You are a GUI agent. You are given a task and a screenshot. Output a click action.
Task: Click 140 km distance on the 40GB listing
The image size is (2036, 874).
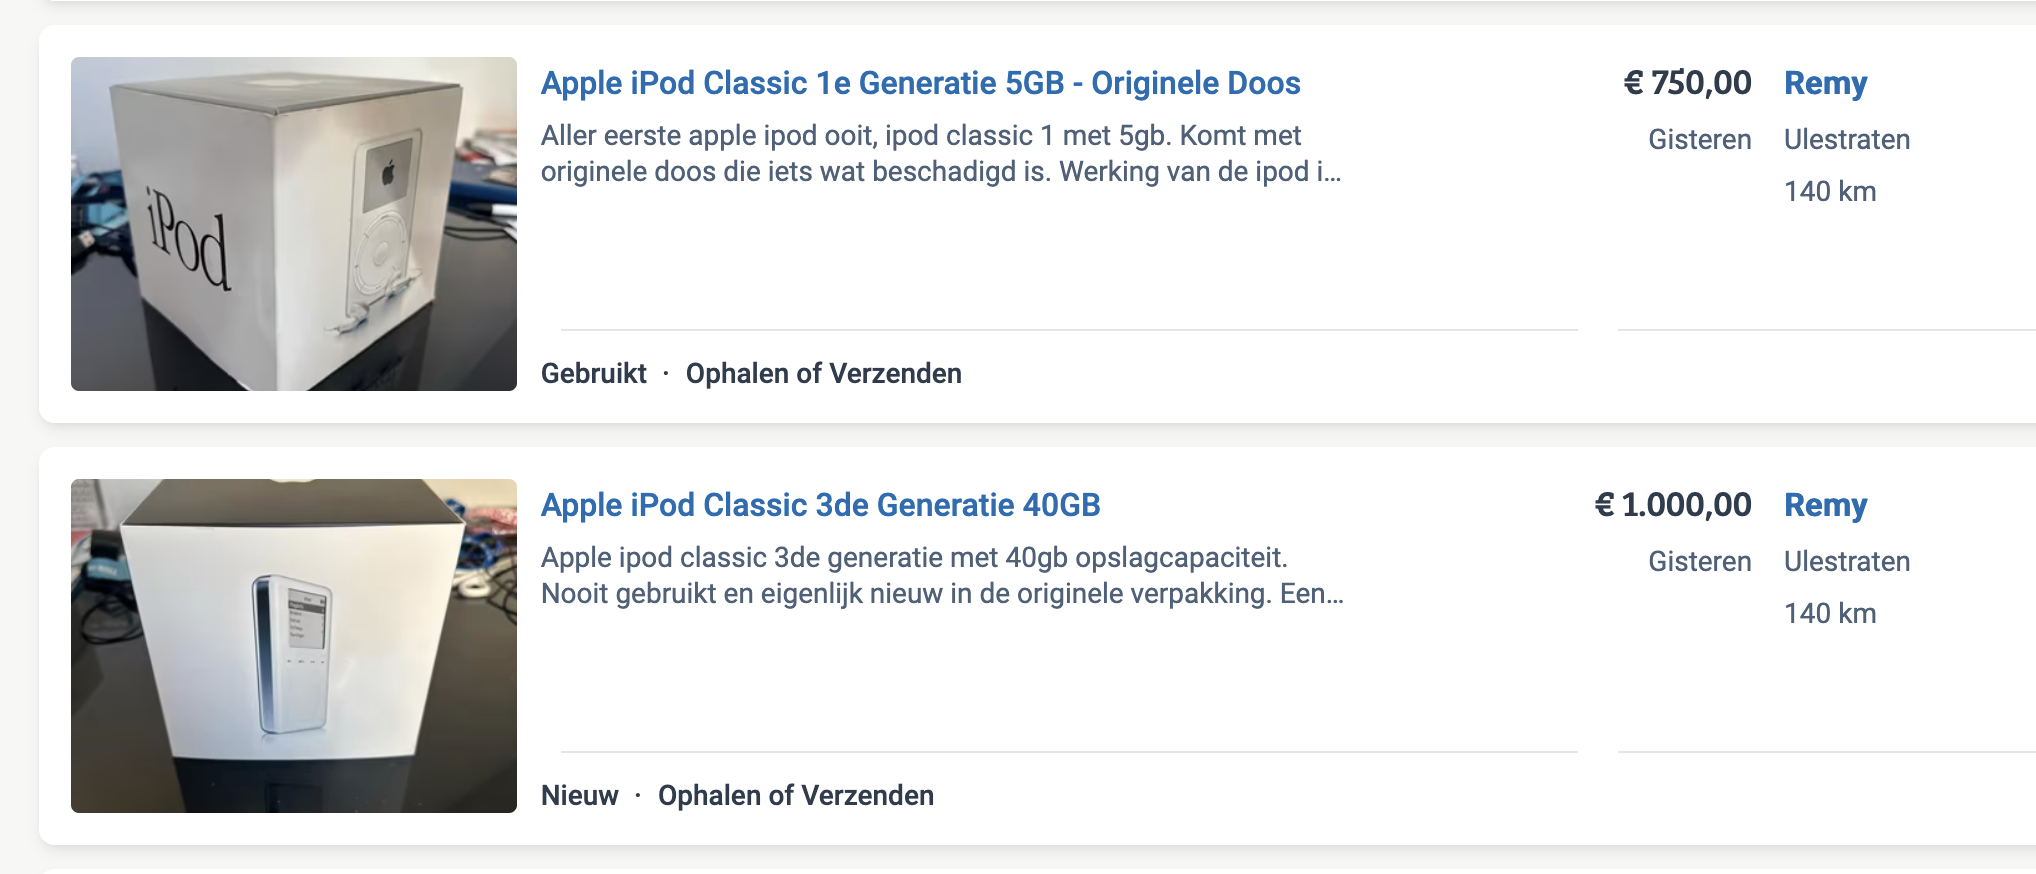click(1830, 614)
